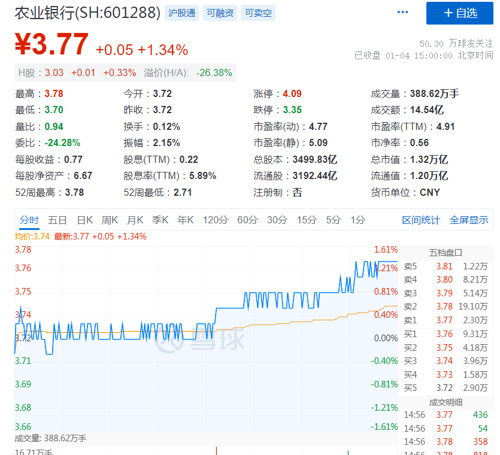Click the 可卖空 tag
Screen dimensions: 500x455
coord(258,13)
